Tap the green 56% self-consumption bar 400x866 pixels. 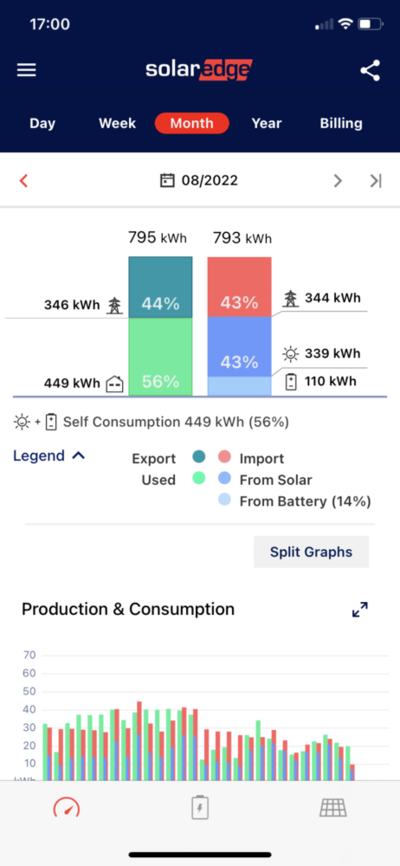pos(160,357)
